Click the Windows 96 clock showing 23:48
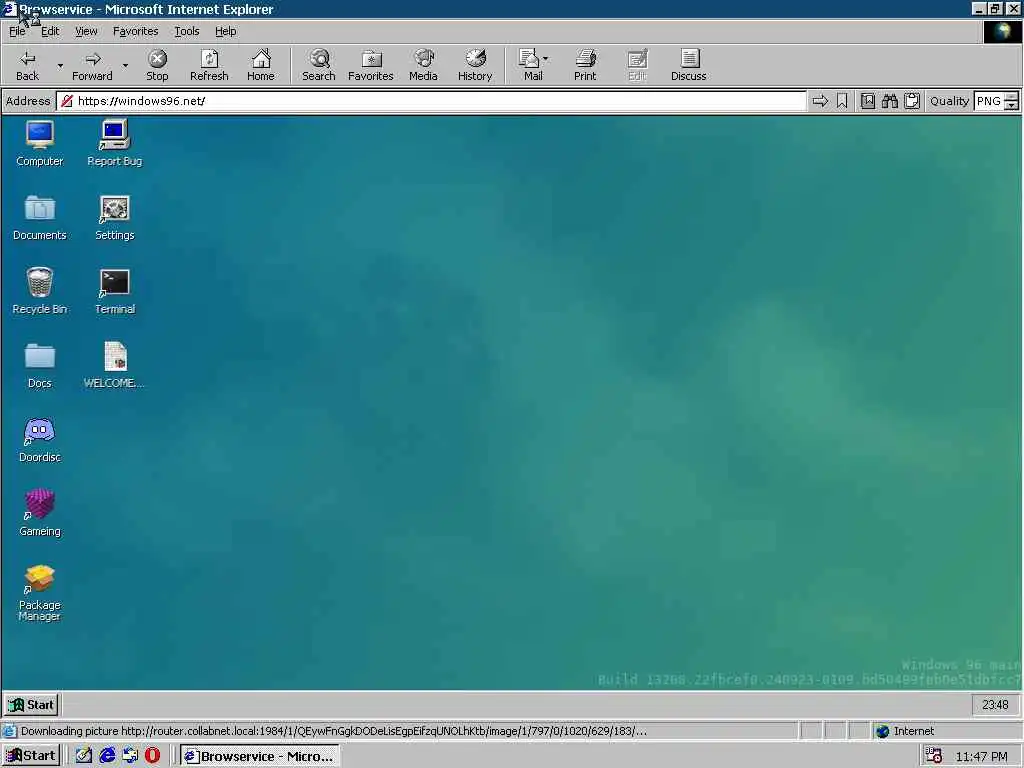The width and height of the screenshot is (1024, 768). pos(995,705)
